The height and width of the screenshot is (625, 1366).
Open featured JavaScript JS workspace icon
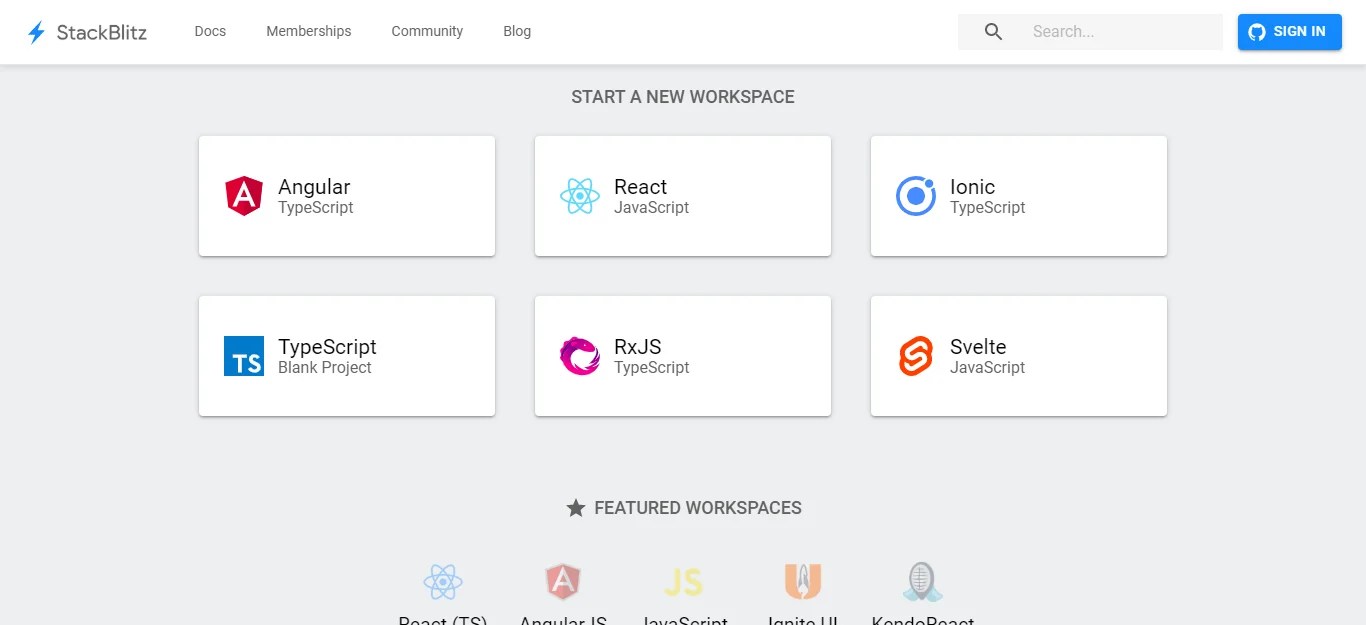point(683,581)
